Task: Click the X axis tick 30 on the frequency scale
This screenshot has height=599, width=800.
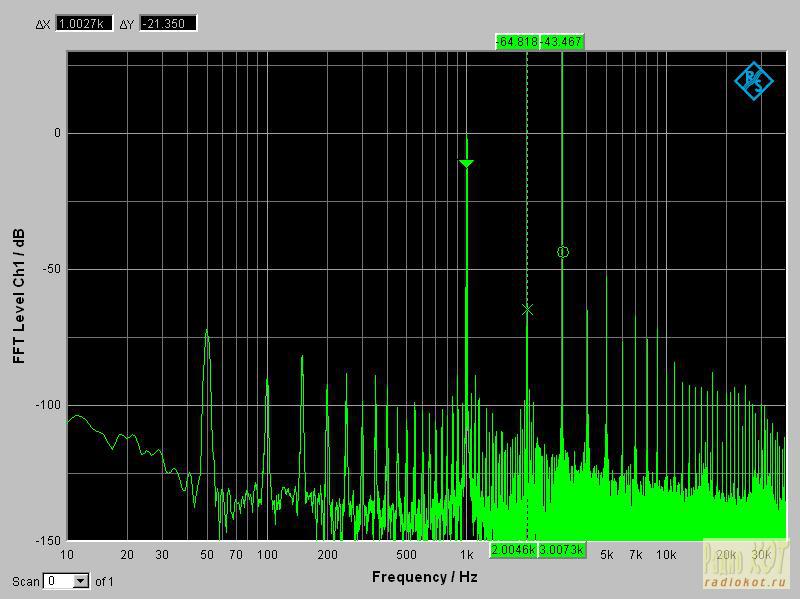Action: (x=162, y=555)
